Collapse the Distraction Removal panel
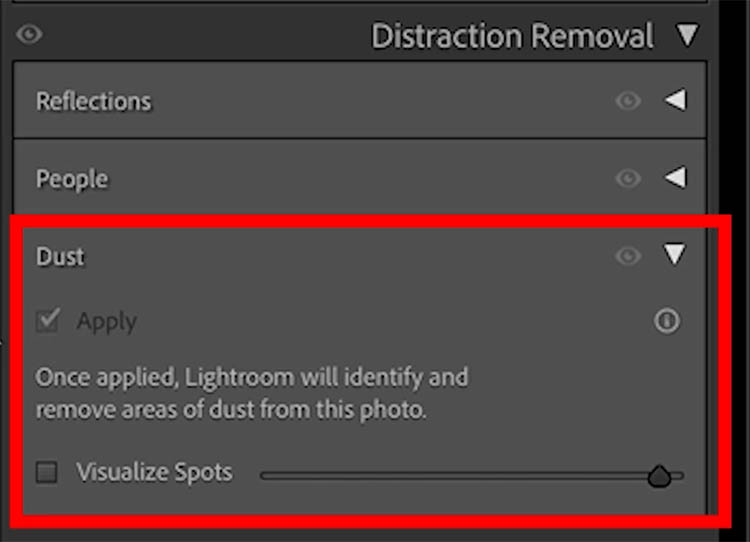The image size is (750, 542). point(687,37)
